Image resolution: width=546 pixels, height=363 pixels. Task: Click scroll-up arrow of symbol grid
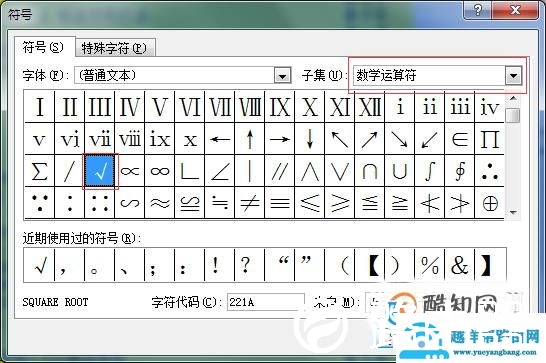(513, 99)
